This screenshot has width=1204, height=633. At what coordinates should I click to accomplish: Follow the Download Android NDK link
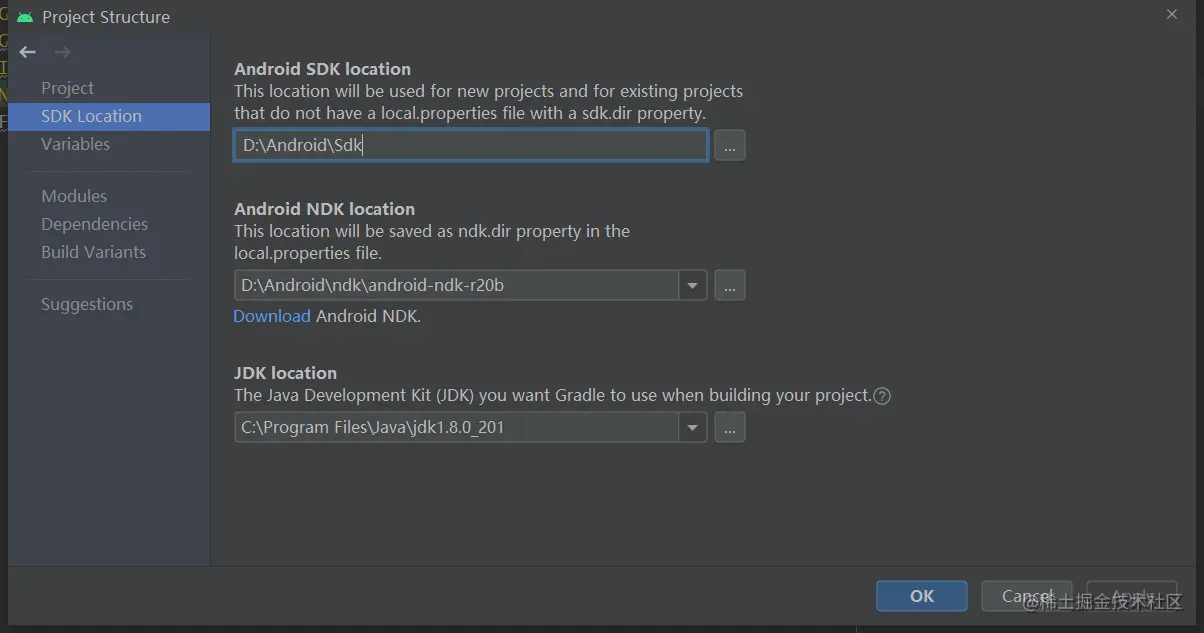(272, 316)
